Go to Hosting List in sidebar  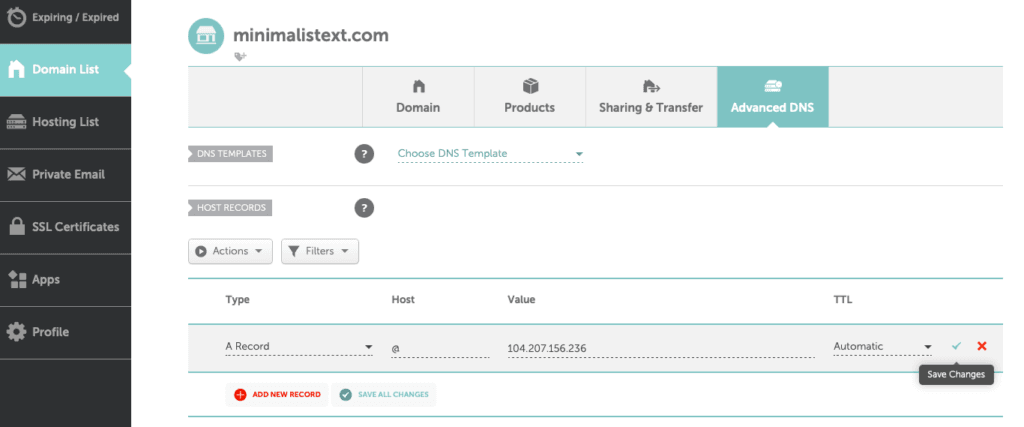click(65, 122)
